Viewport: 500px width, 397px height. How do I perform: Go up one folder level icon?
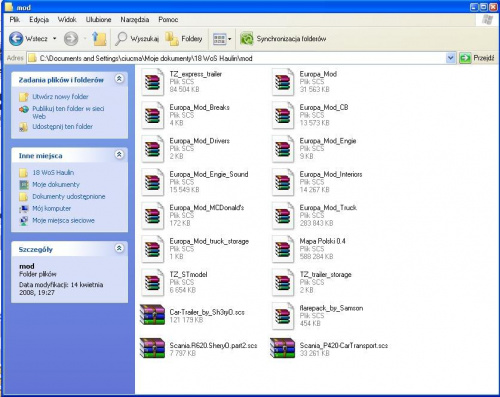pyautogui.click(x=99, y=39)
